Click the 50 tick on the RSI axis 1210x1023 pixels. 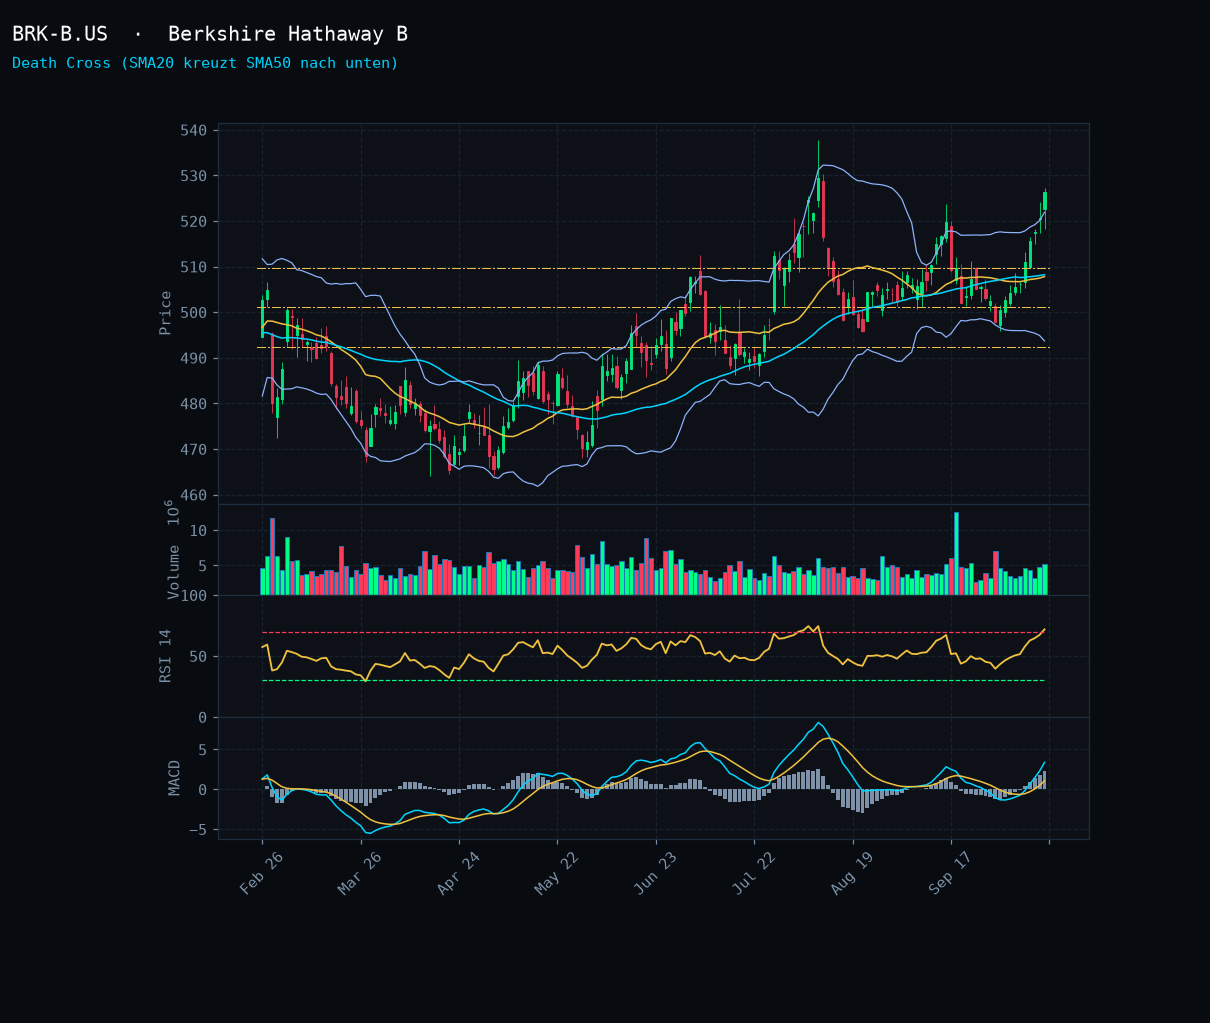[199, 657]
